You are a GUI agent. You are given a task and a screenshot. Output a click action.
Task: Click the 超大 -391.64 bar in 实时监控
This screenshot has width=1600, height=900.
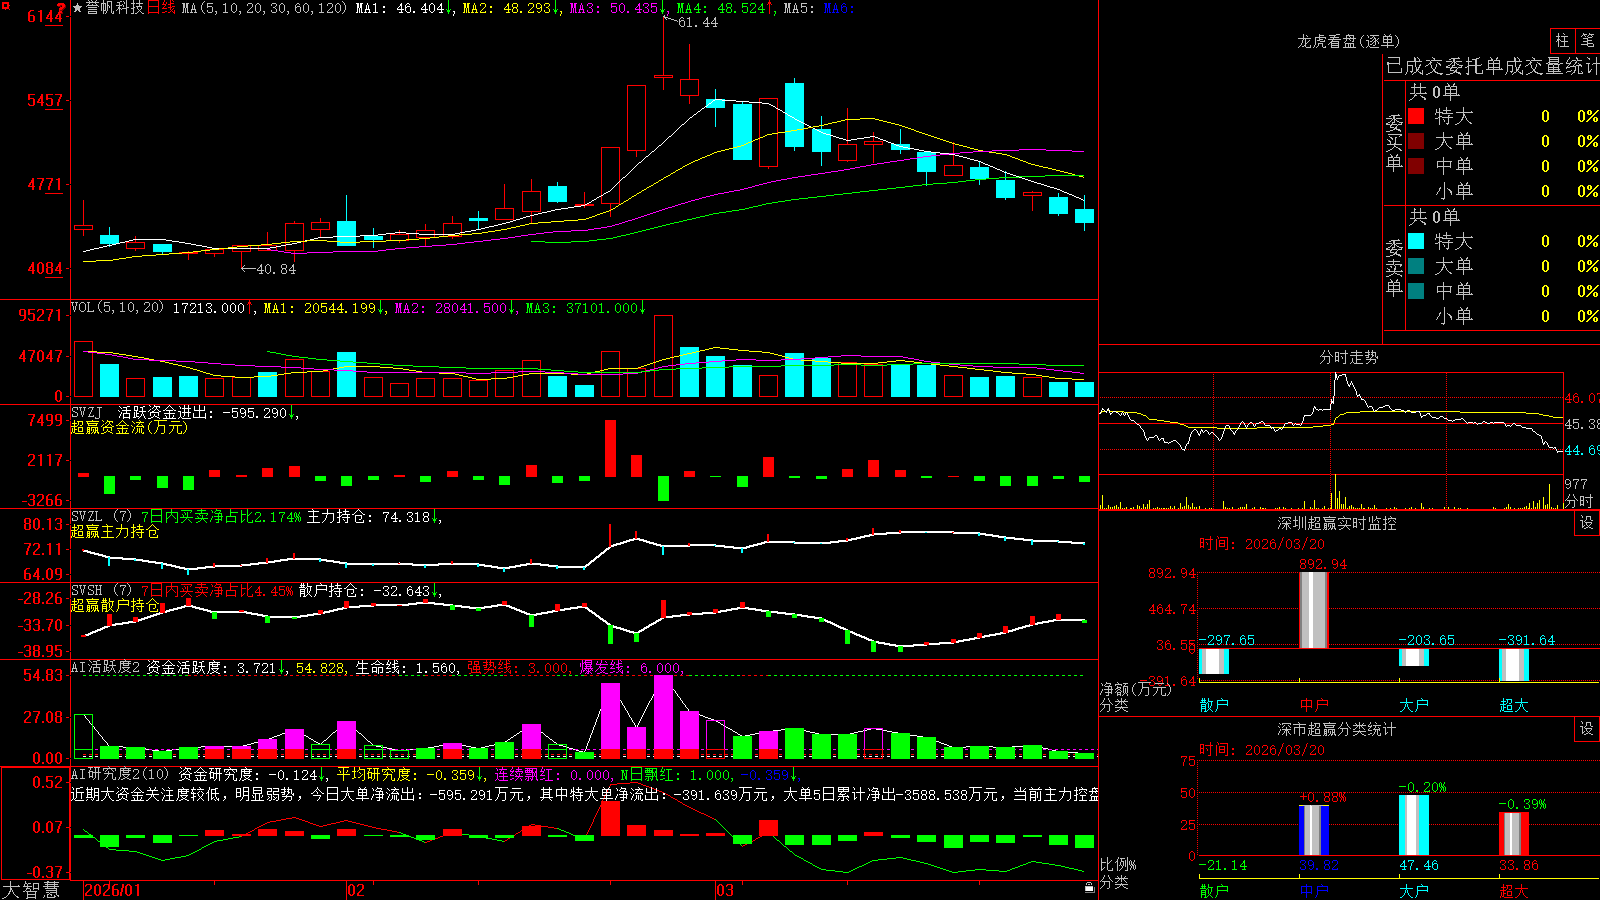1513,665
